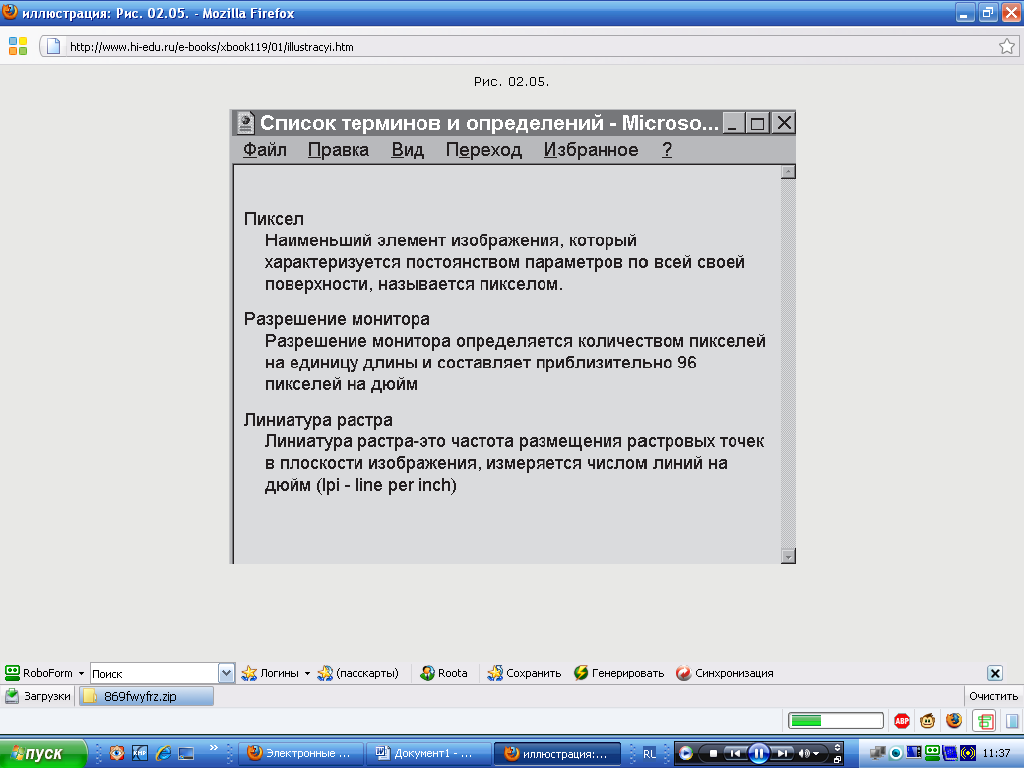Expand the RoboForm search dropdown arrow
Screen dimensions: 1024x768
pos(226,673)
